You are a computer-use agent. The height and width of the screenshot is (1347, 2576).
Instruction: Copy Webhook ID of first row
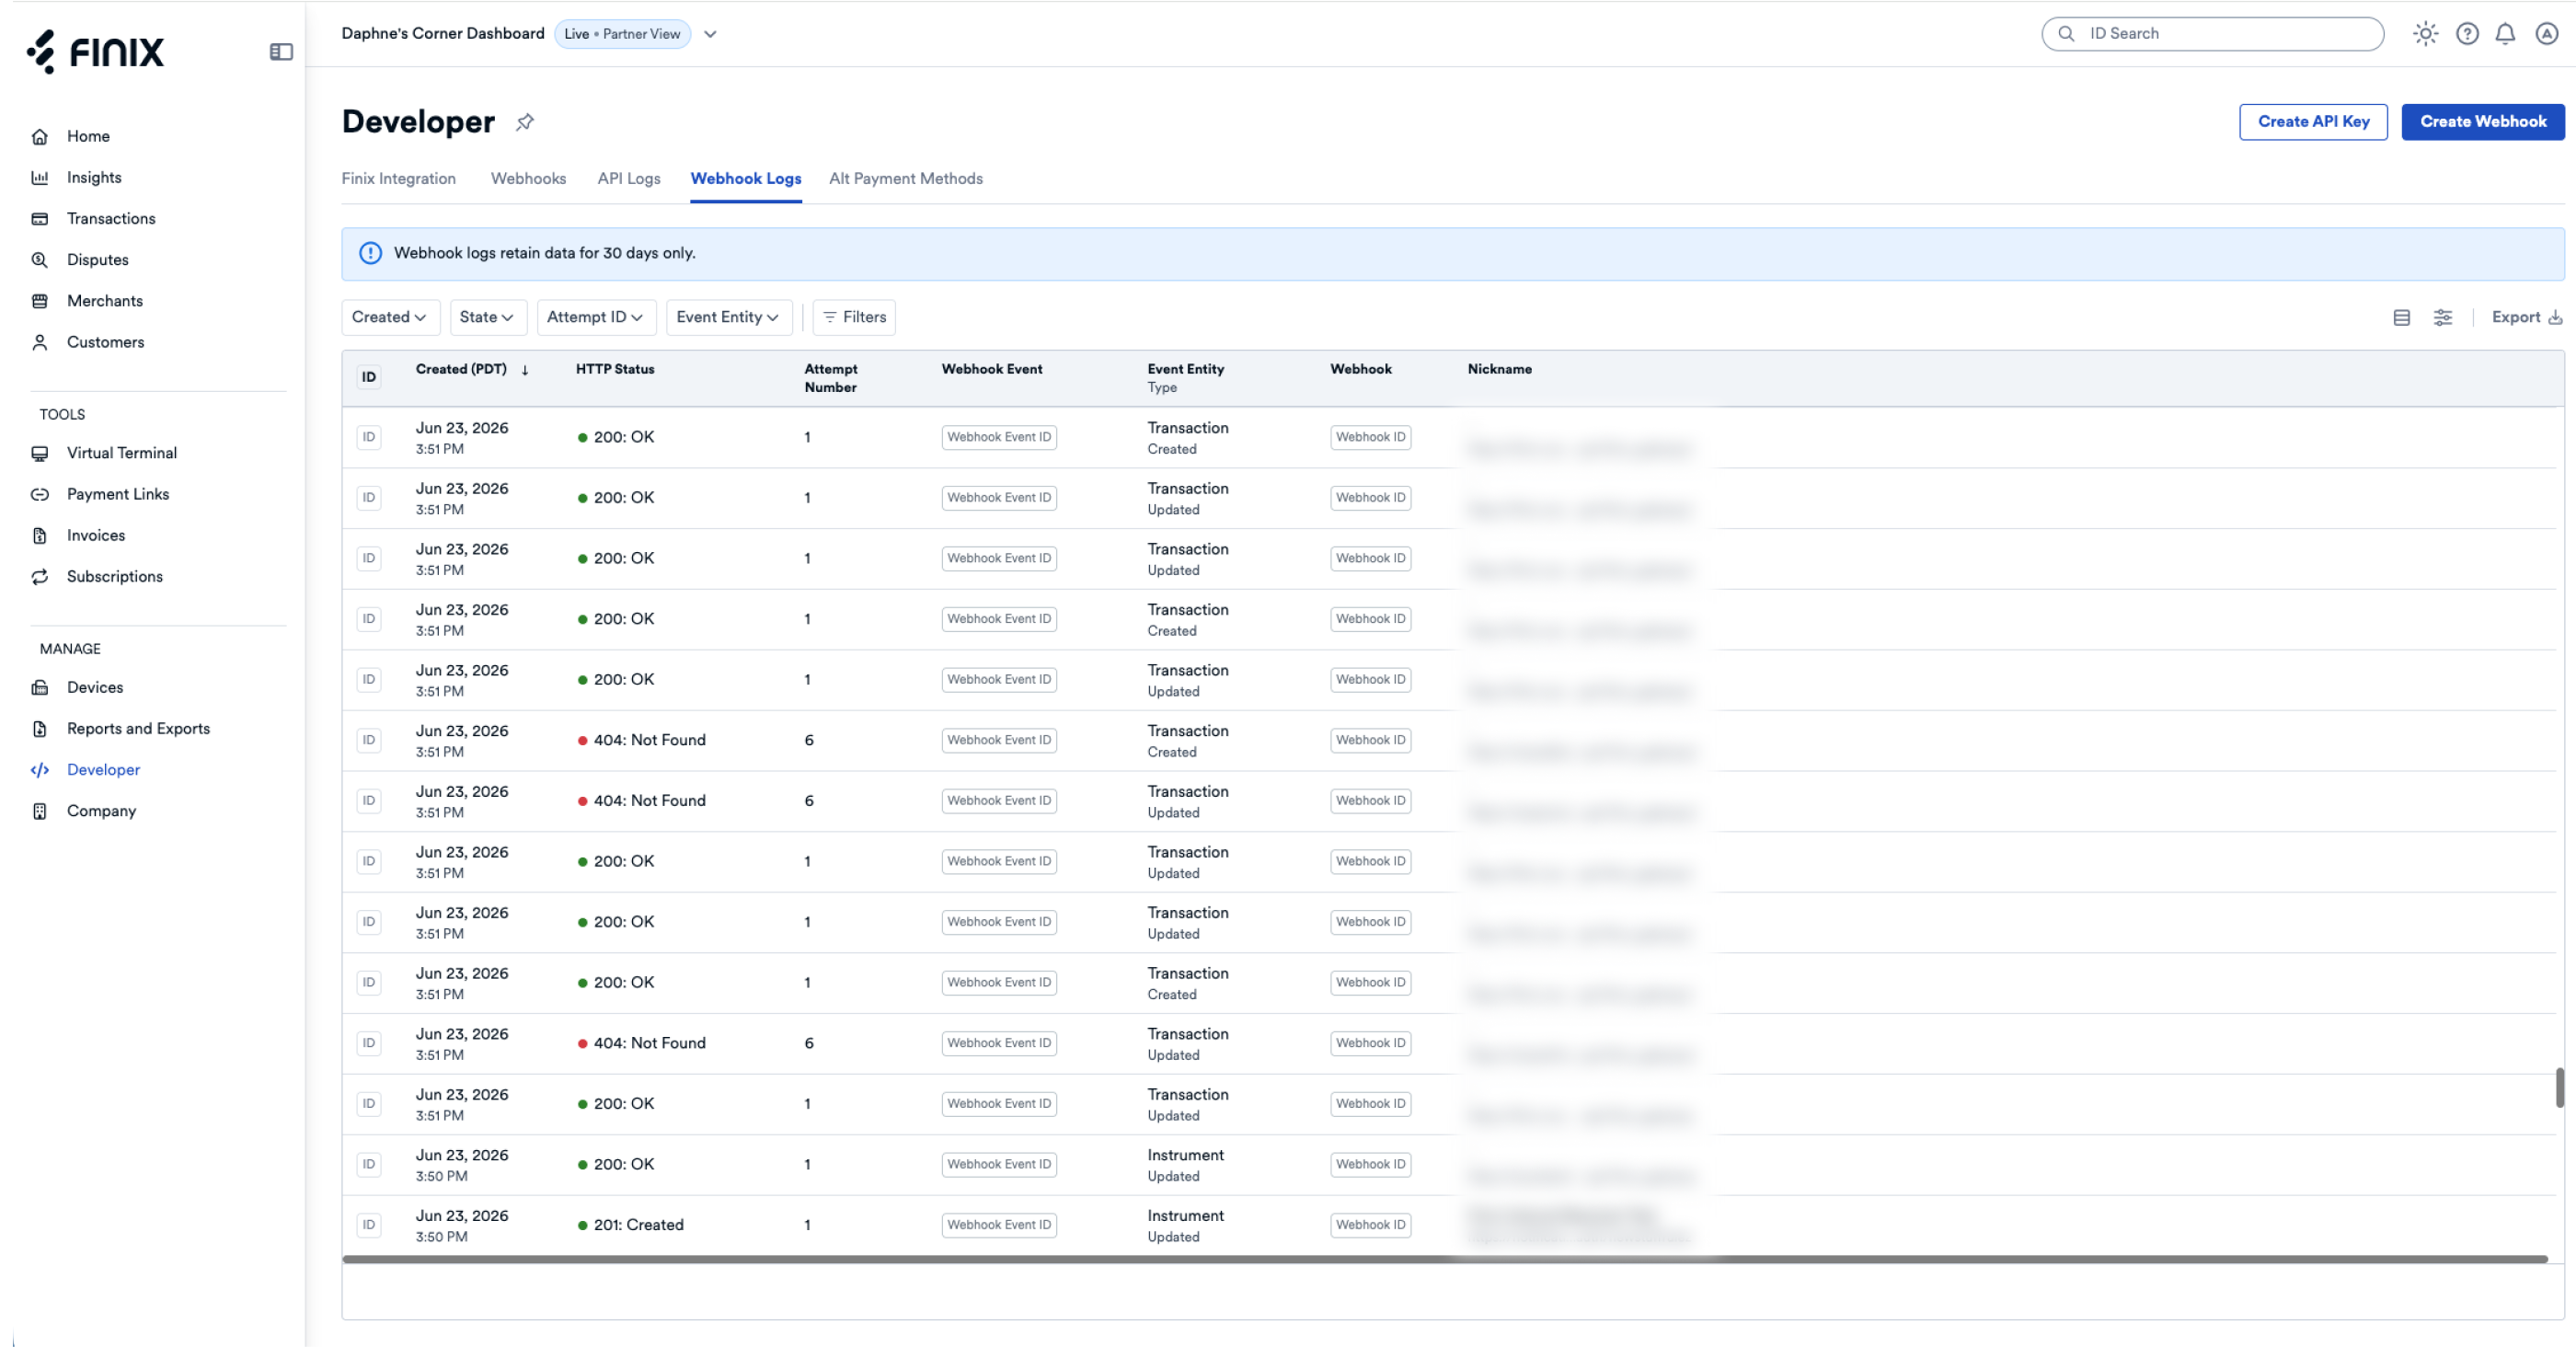click(x=1370, y=437)
